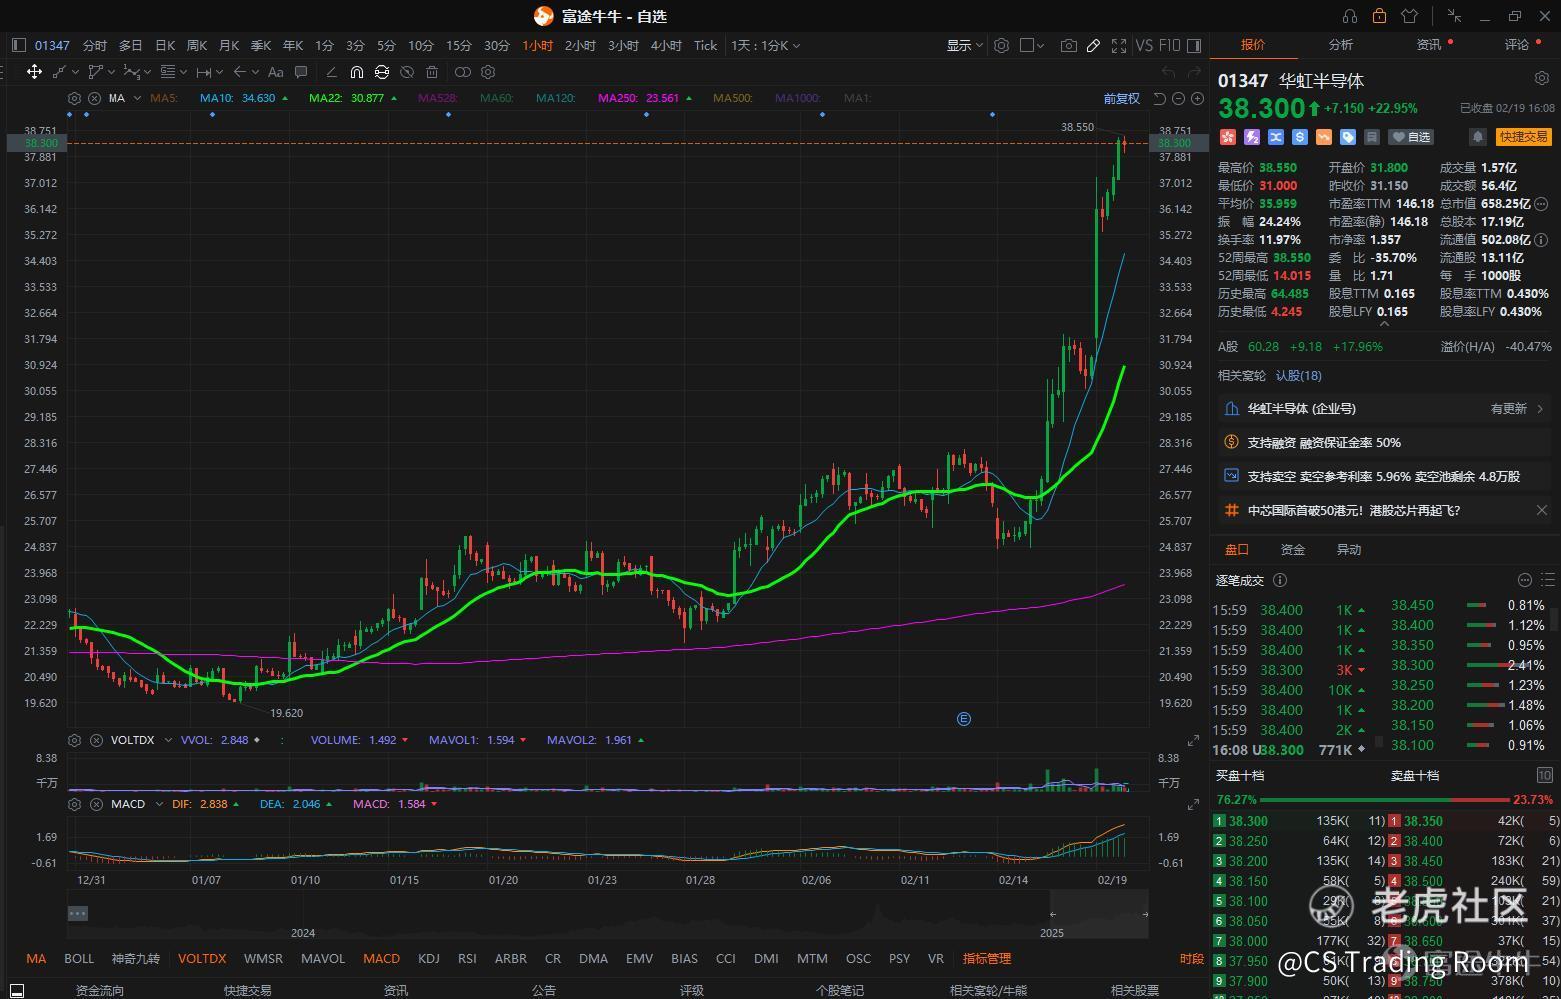The height and width of the screenshot is (999, 1561).
Task: Open the chart layout square dropdown
Action: coord(1032,45)
